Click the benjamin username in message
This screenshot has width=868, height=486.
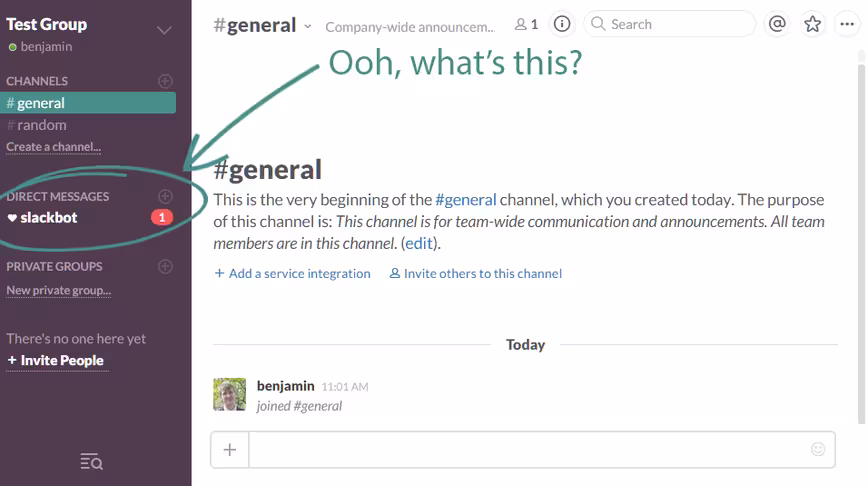click(x=286, y=386)
